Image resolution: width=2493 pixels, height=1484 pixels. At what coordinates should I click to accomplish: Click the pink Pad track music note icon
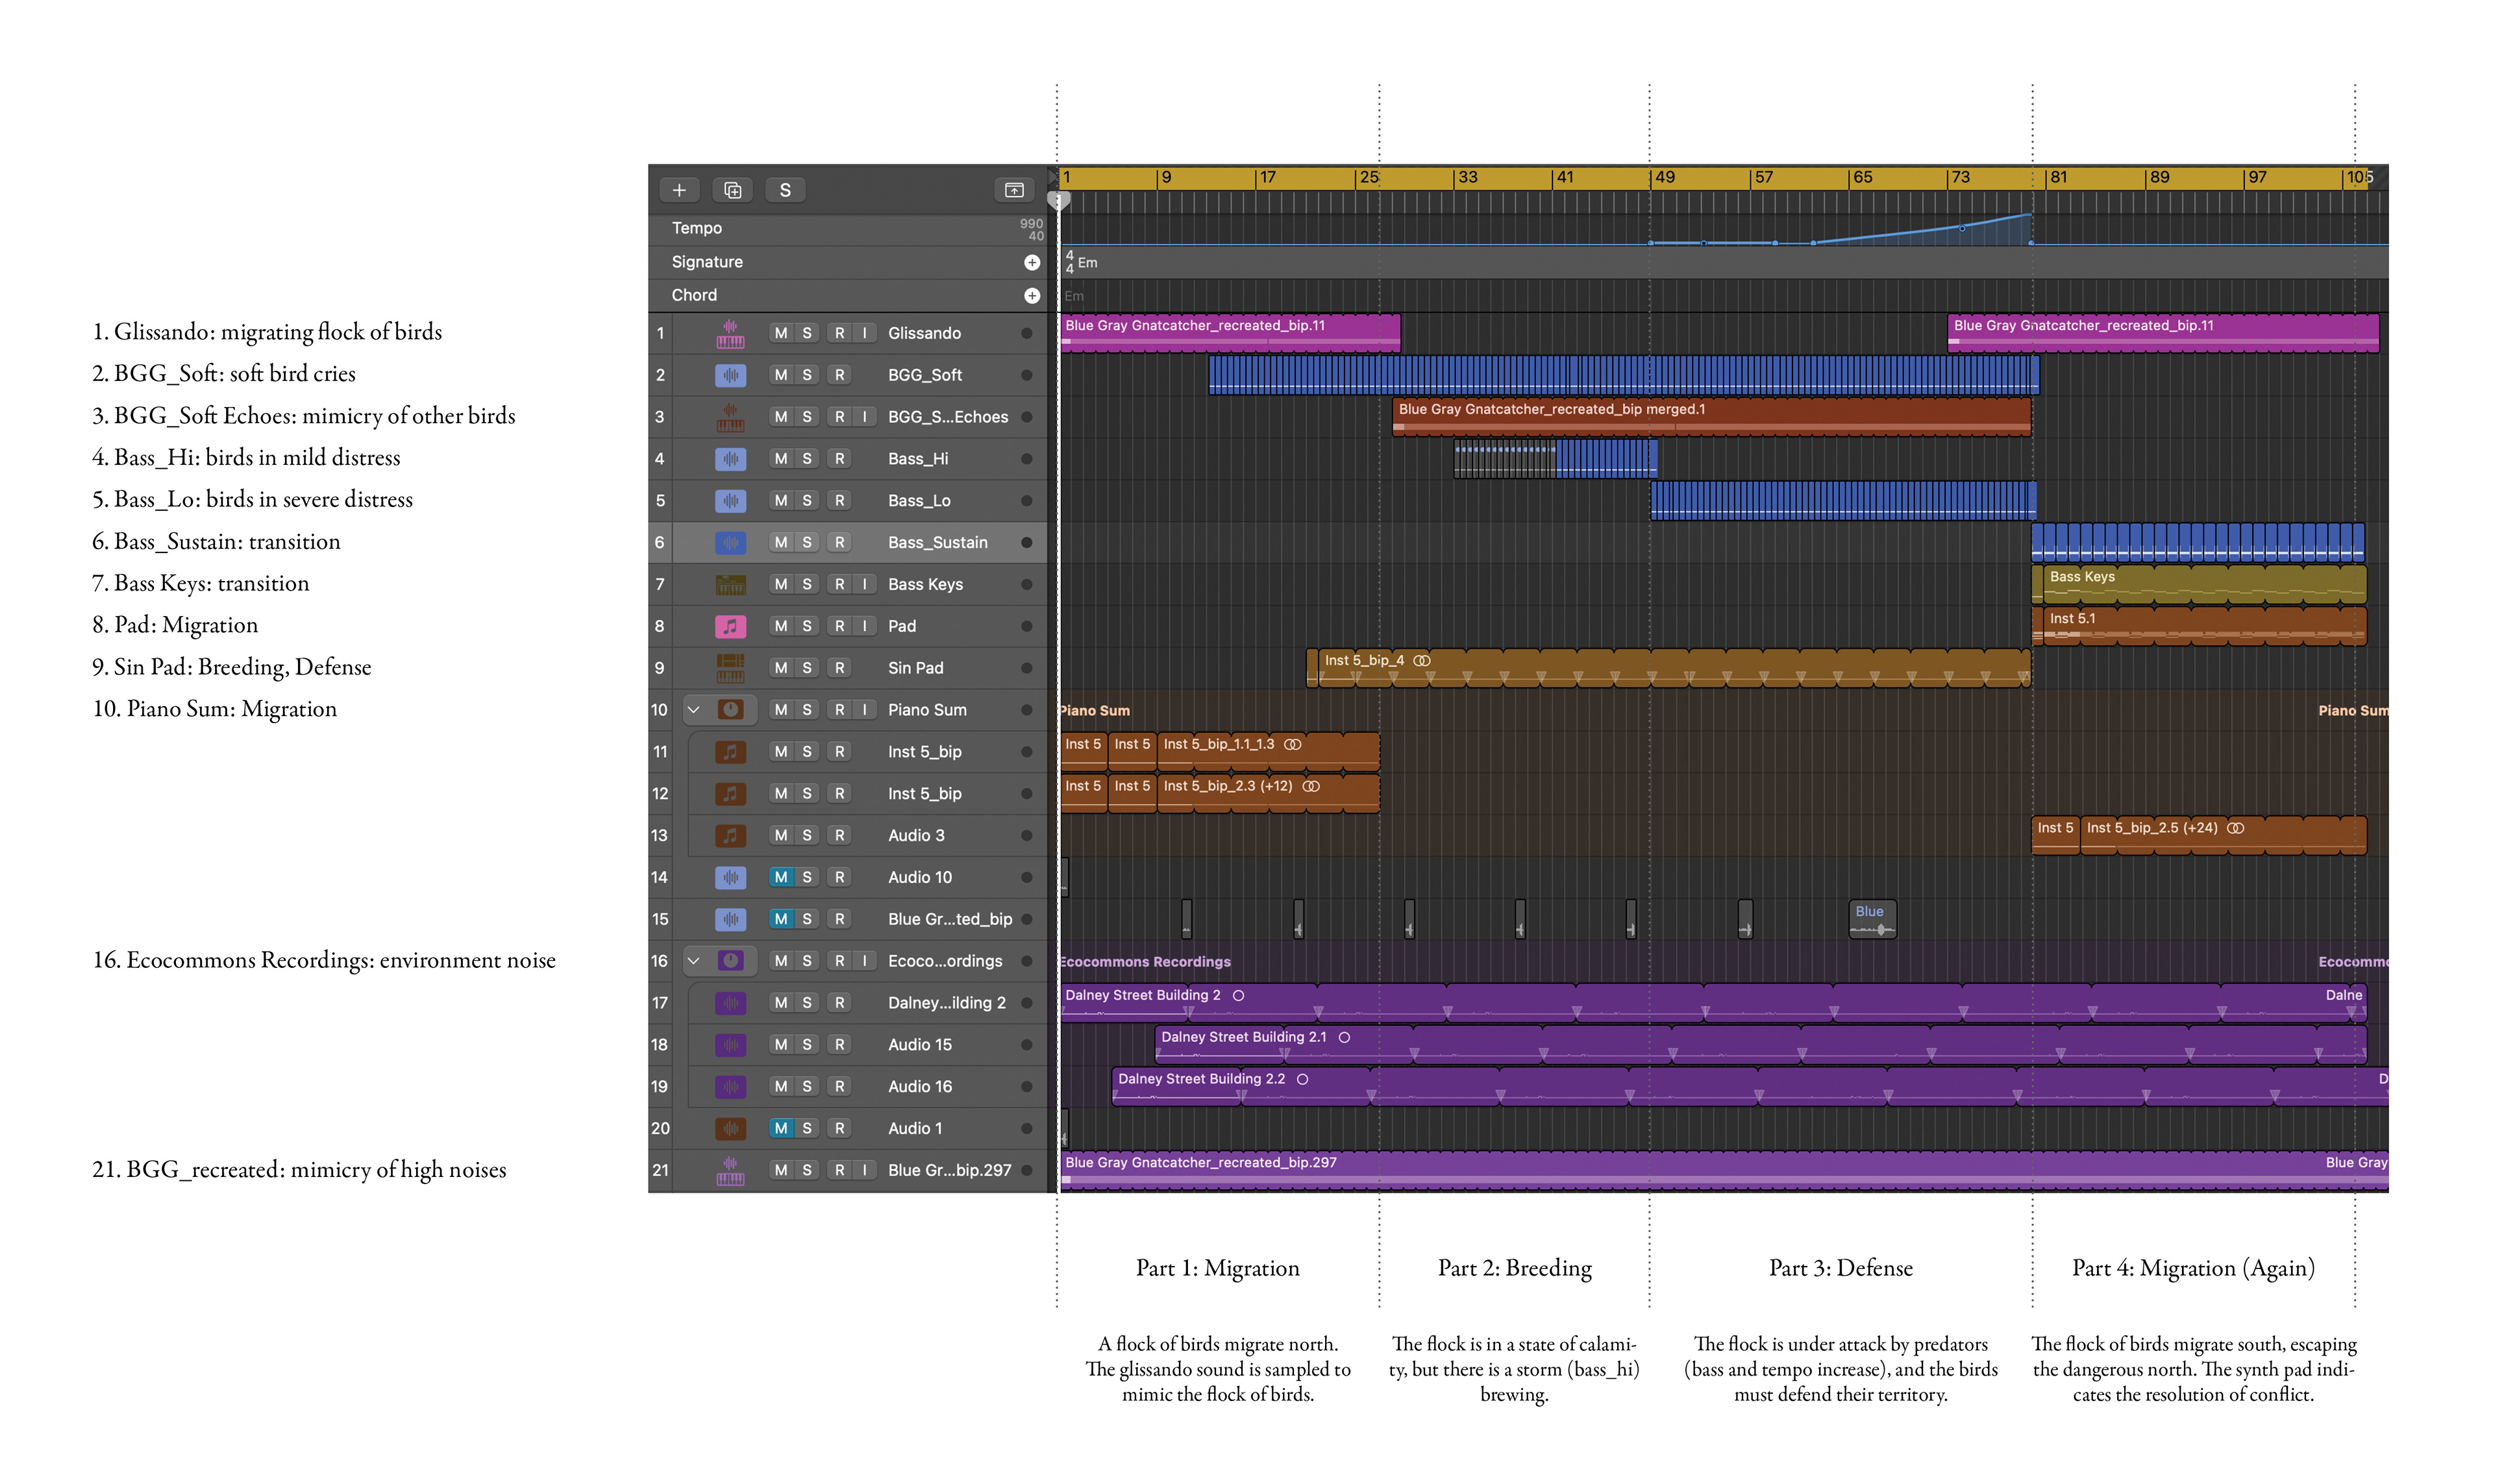coord(730,626)
